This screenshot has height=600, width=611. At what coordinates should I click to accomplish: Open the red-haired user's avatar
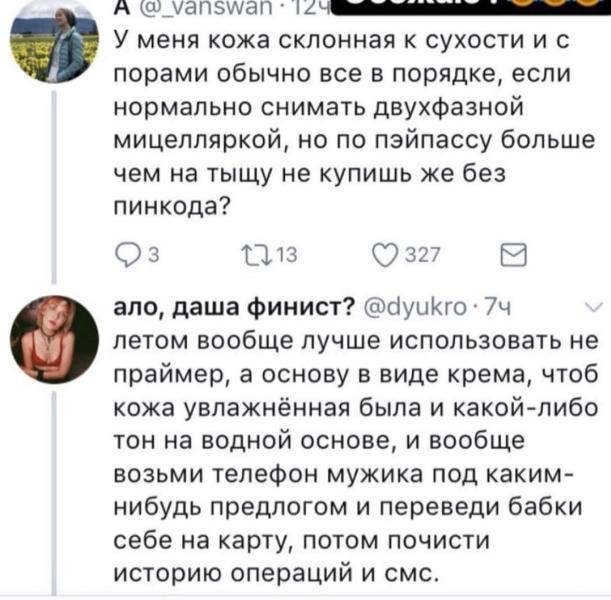tap(54, 339)
